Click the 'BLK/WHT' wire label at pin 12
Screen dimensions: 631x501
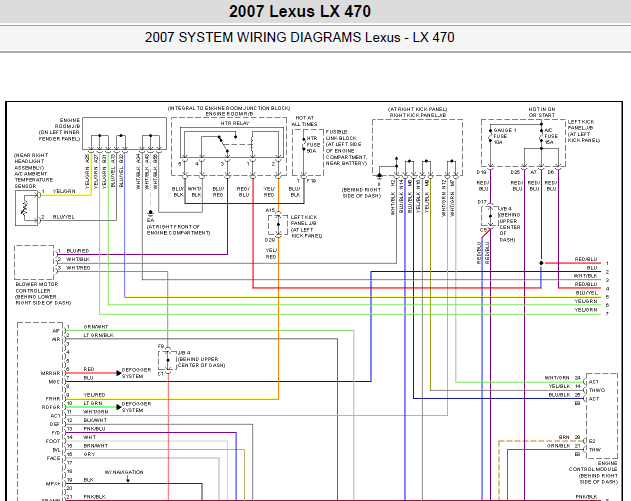coord(95,420)
